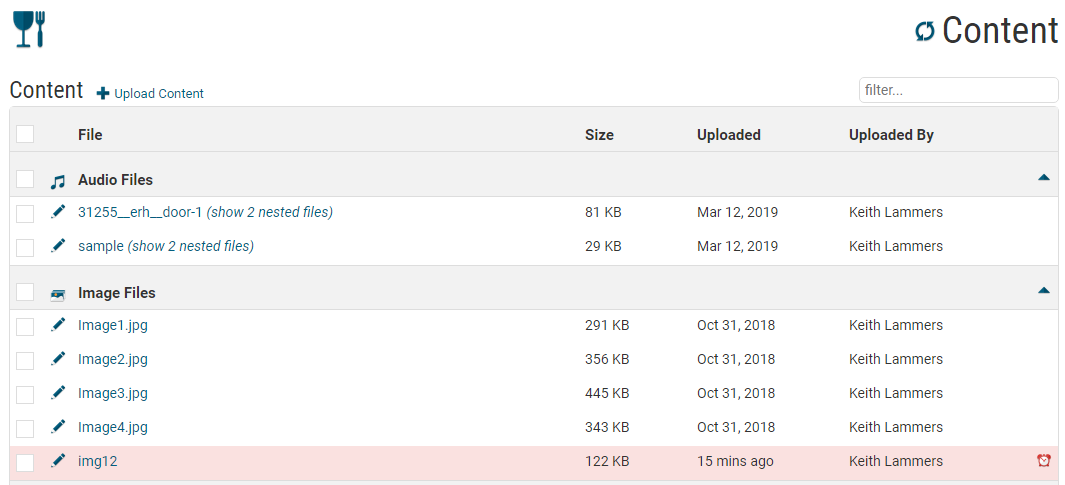Toggle the select-all checkbox in header row

25,134
